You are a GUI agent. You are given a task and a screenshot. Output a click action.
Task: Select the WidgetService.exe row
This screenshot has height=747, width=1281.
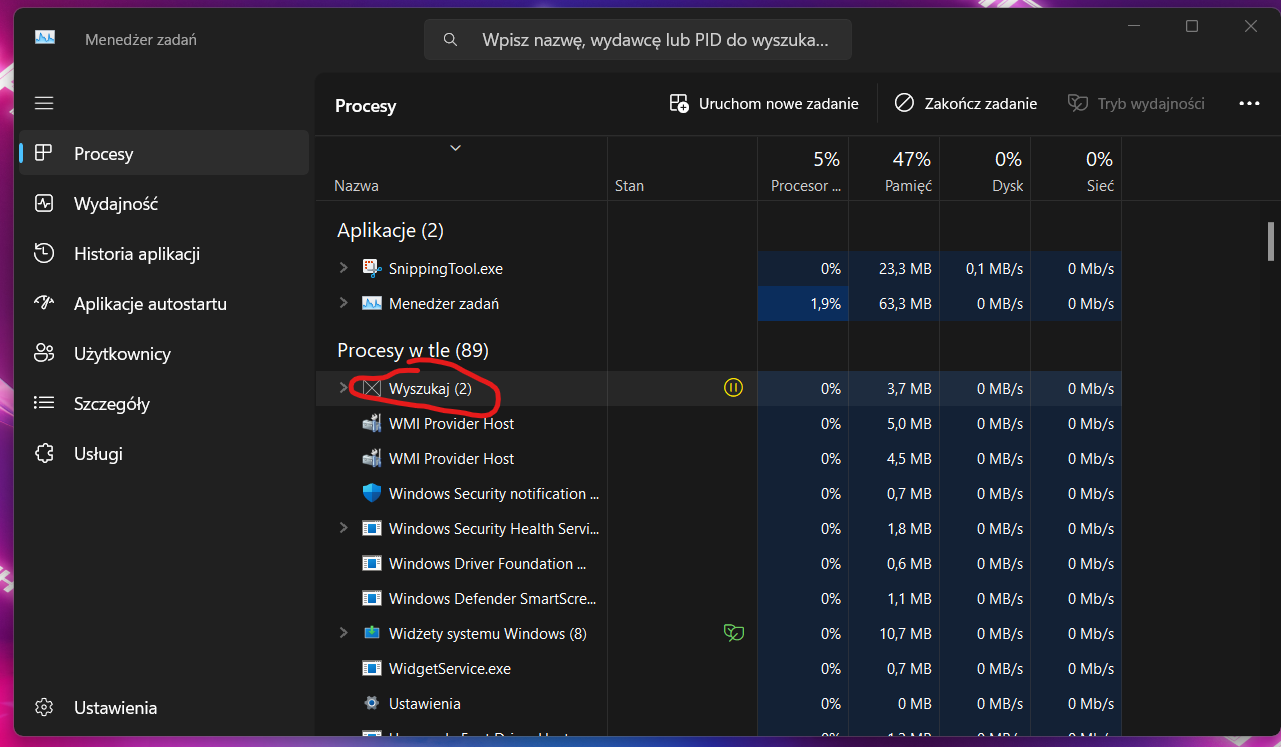(718, 668)
